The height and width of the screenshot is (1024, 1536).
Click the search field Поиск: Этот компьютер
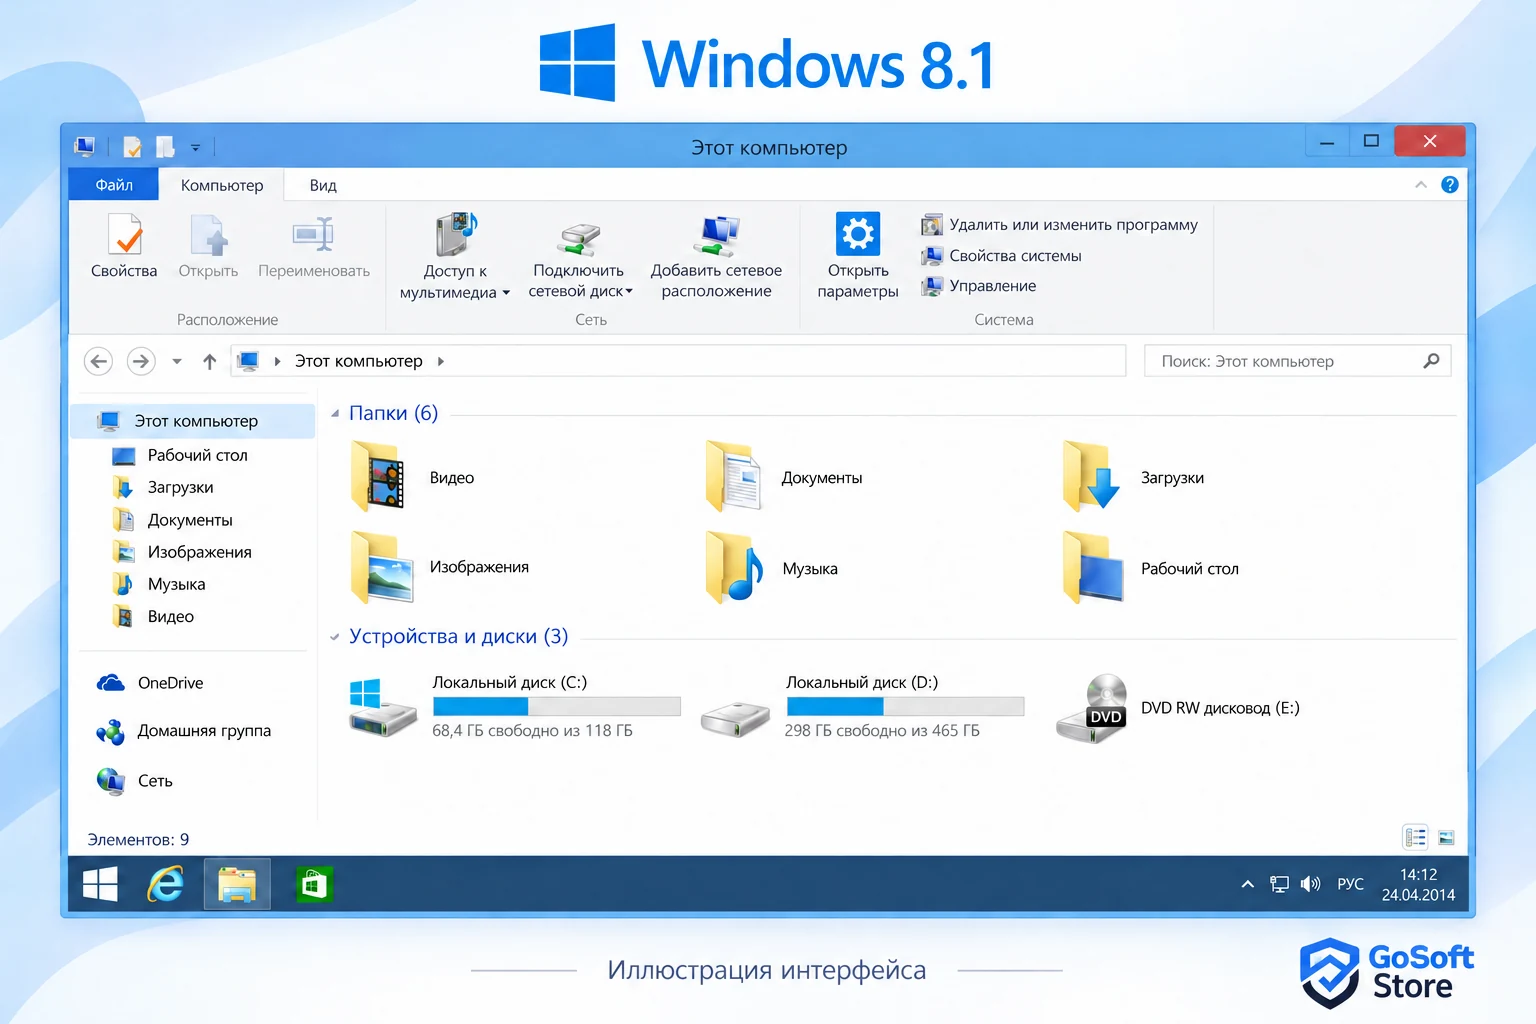pyautogui.click(x=1297, y=361)
